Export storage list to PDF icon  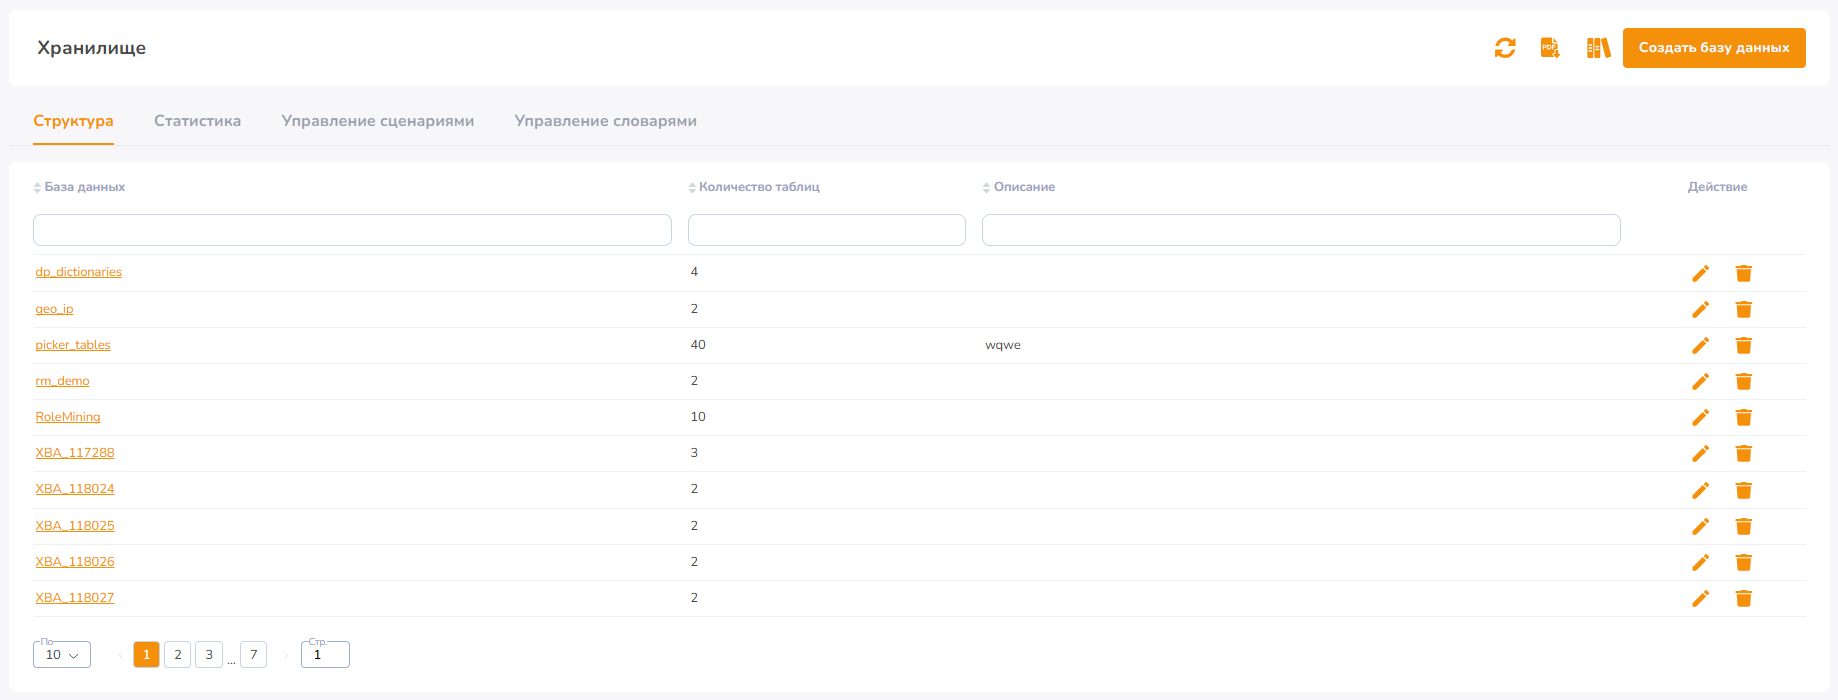point(1550,48)
